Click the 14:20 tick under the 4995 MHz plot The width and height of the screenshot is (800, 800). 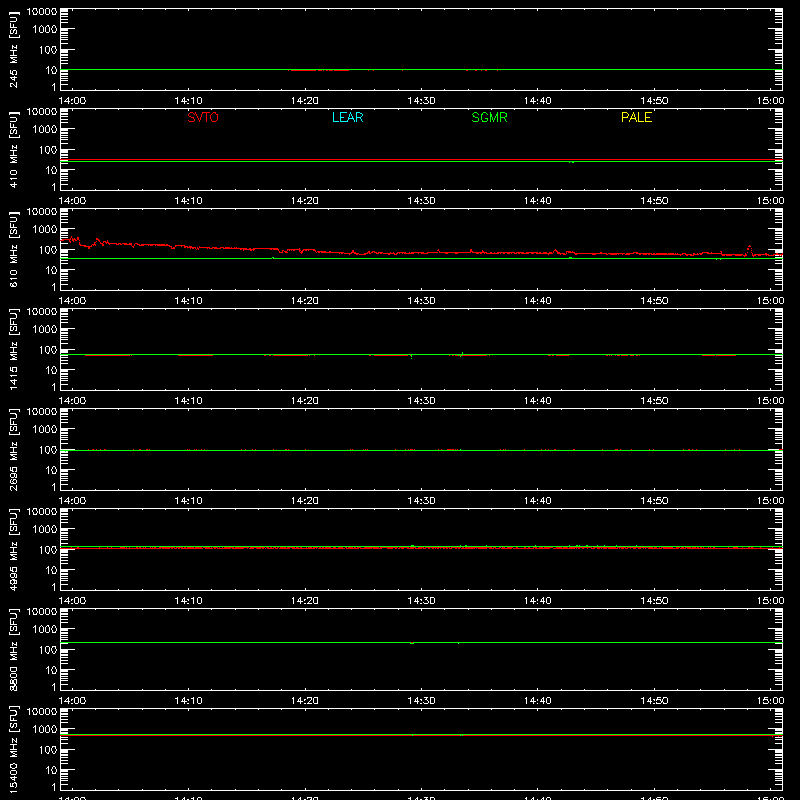click(305, 601)
